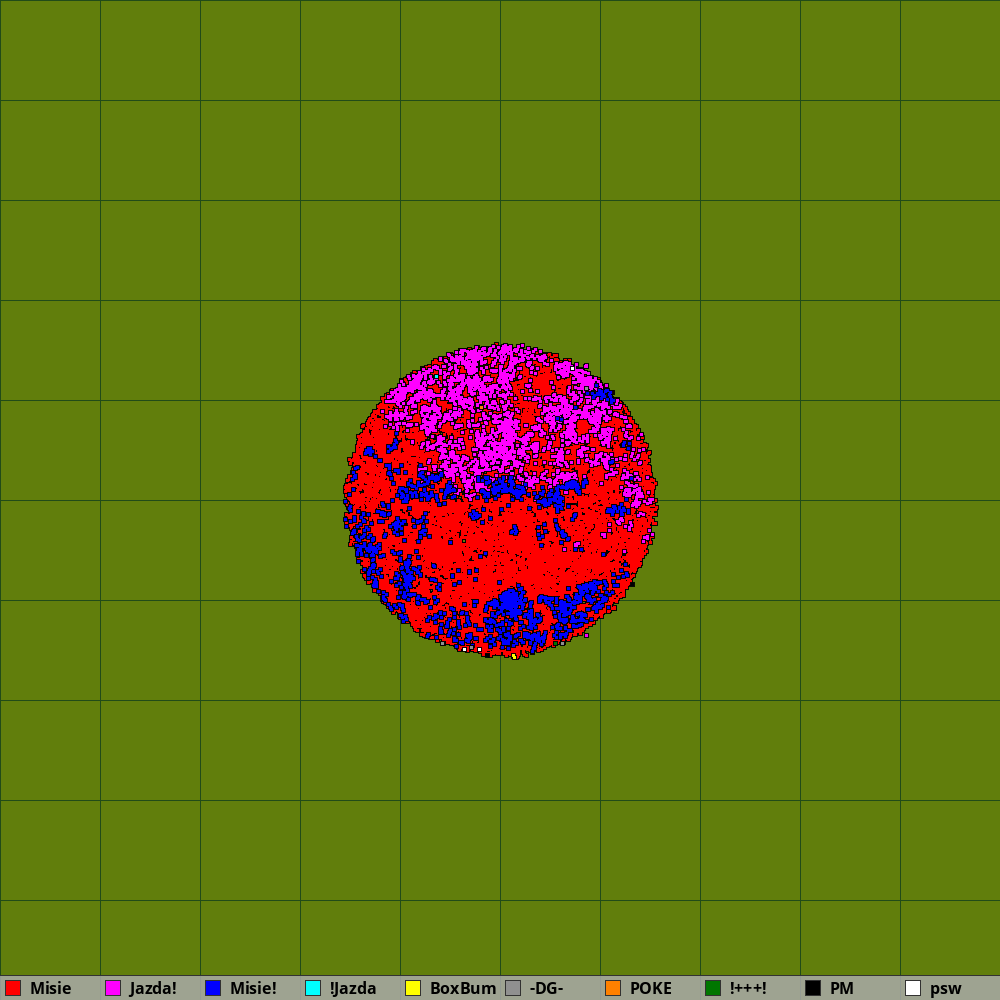Click the black PM color swatch
This screenshot has height=1000, width=1000.
click(813, 988)
